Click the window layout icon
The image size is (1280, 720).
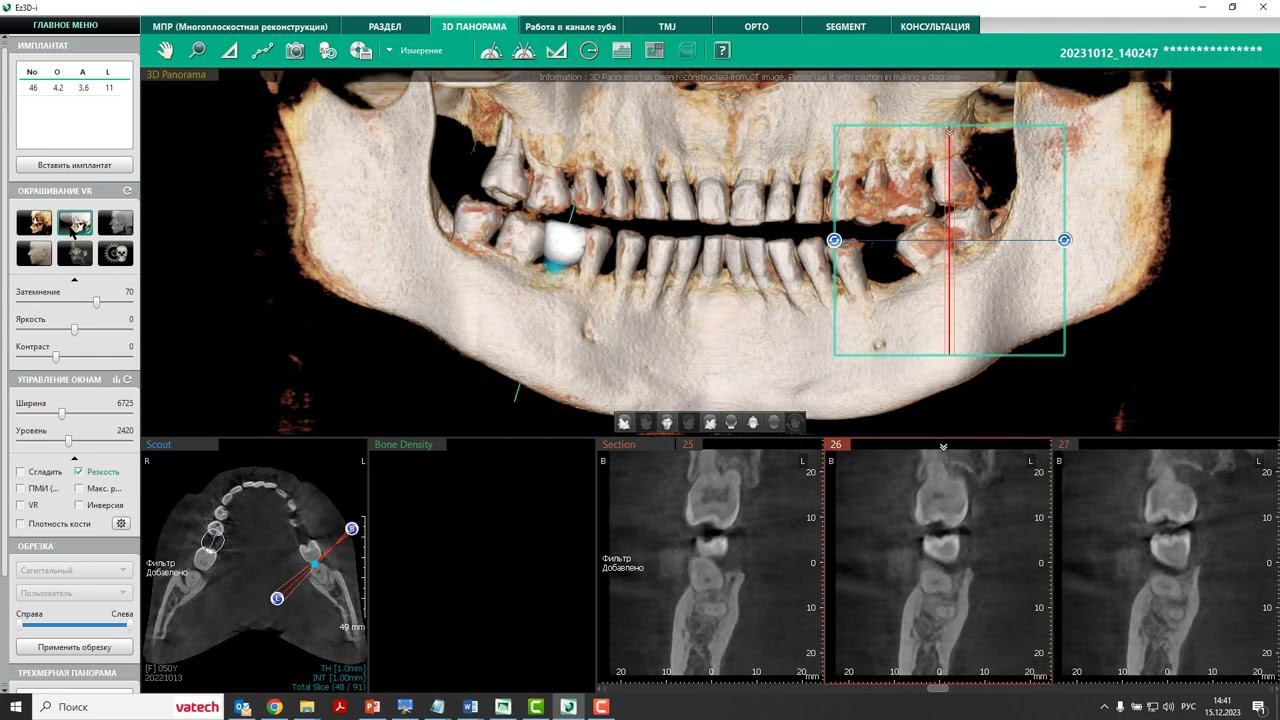654,50
